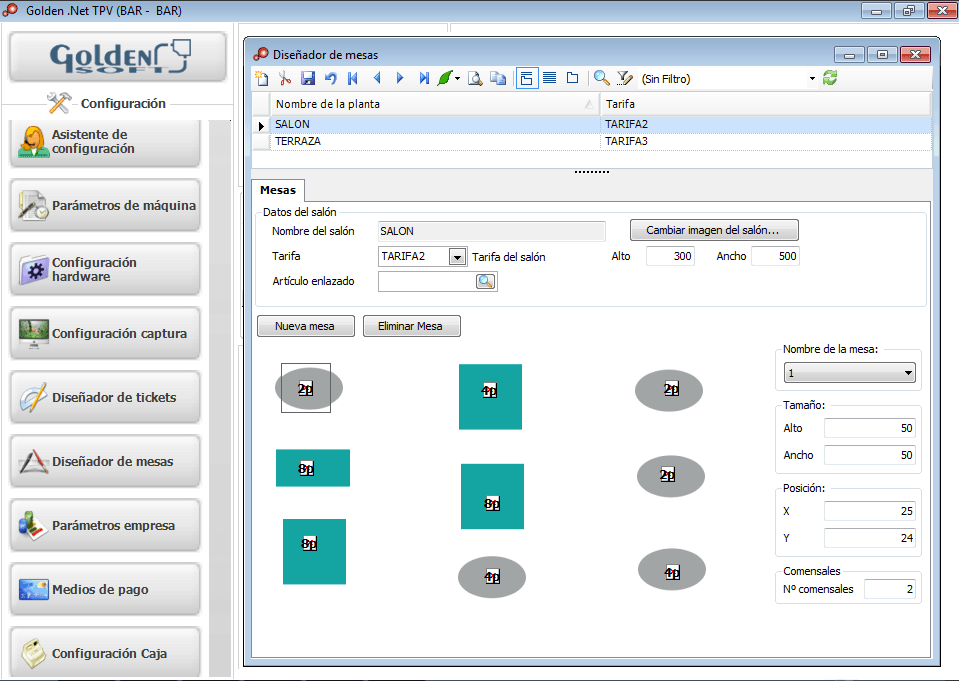Click the scissors delete icon
The image size is (959, 681).
coord(285,78)
